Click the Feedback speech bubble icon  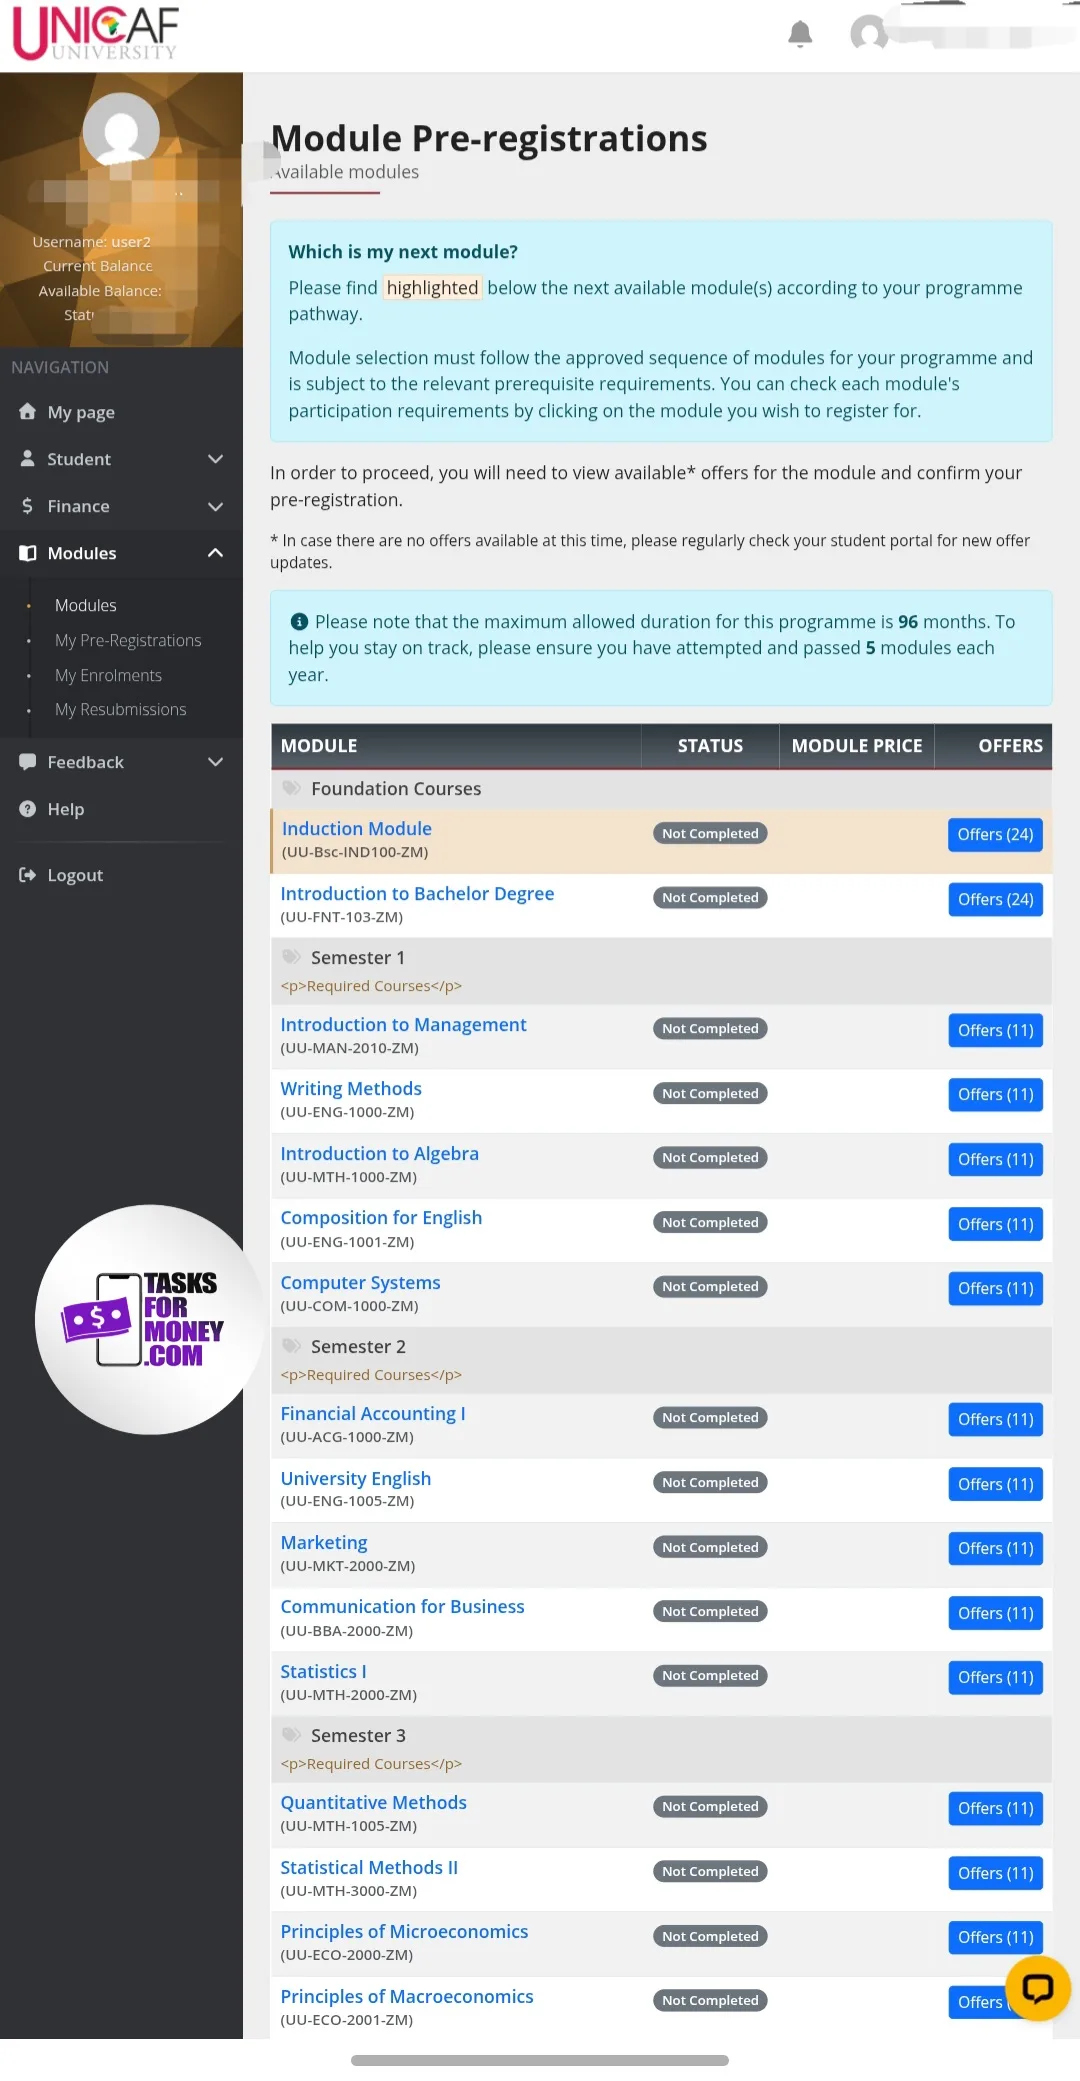point(28,762)
